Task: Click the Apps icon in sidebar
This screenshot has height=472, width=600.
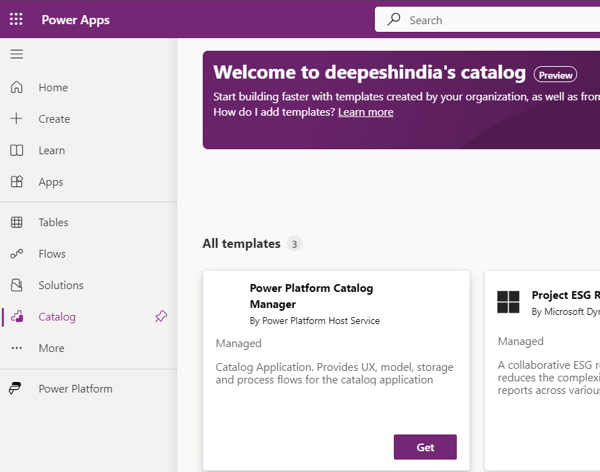Action: pyautogui.click(x=16, y=182)
